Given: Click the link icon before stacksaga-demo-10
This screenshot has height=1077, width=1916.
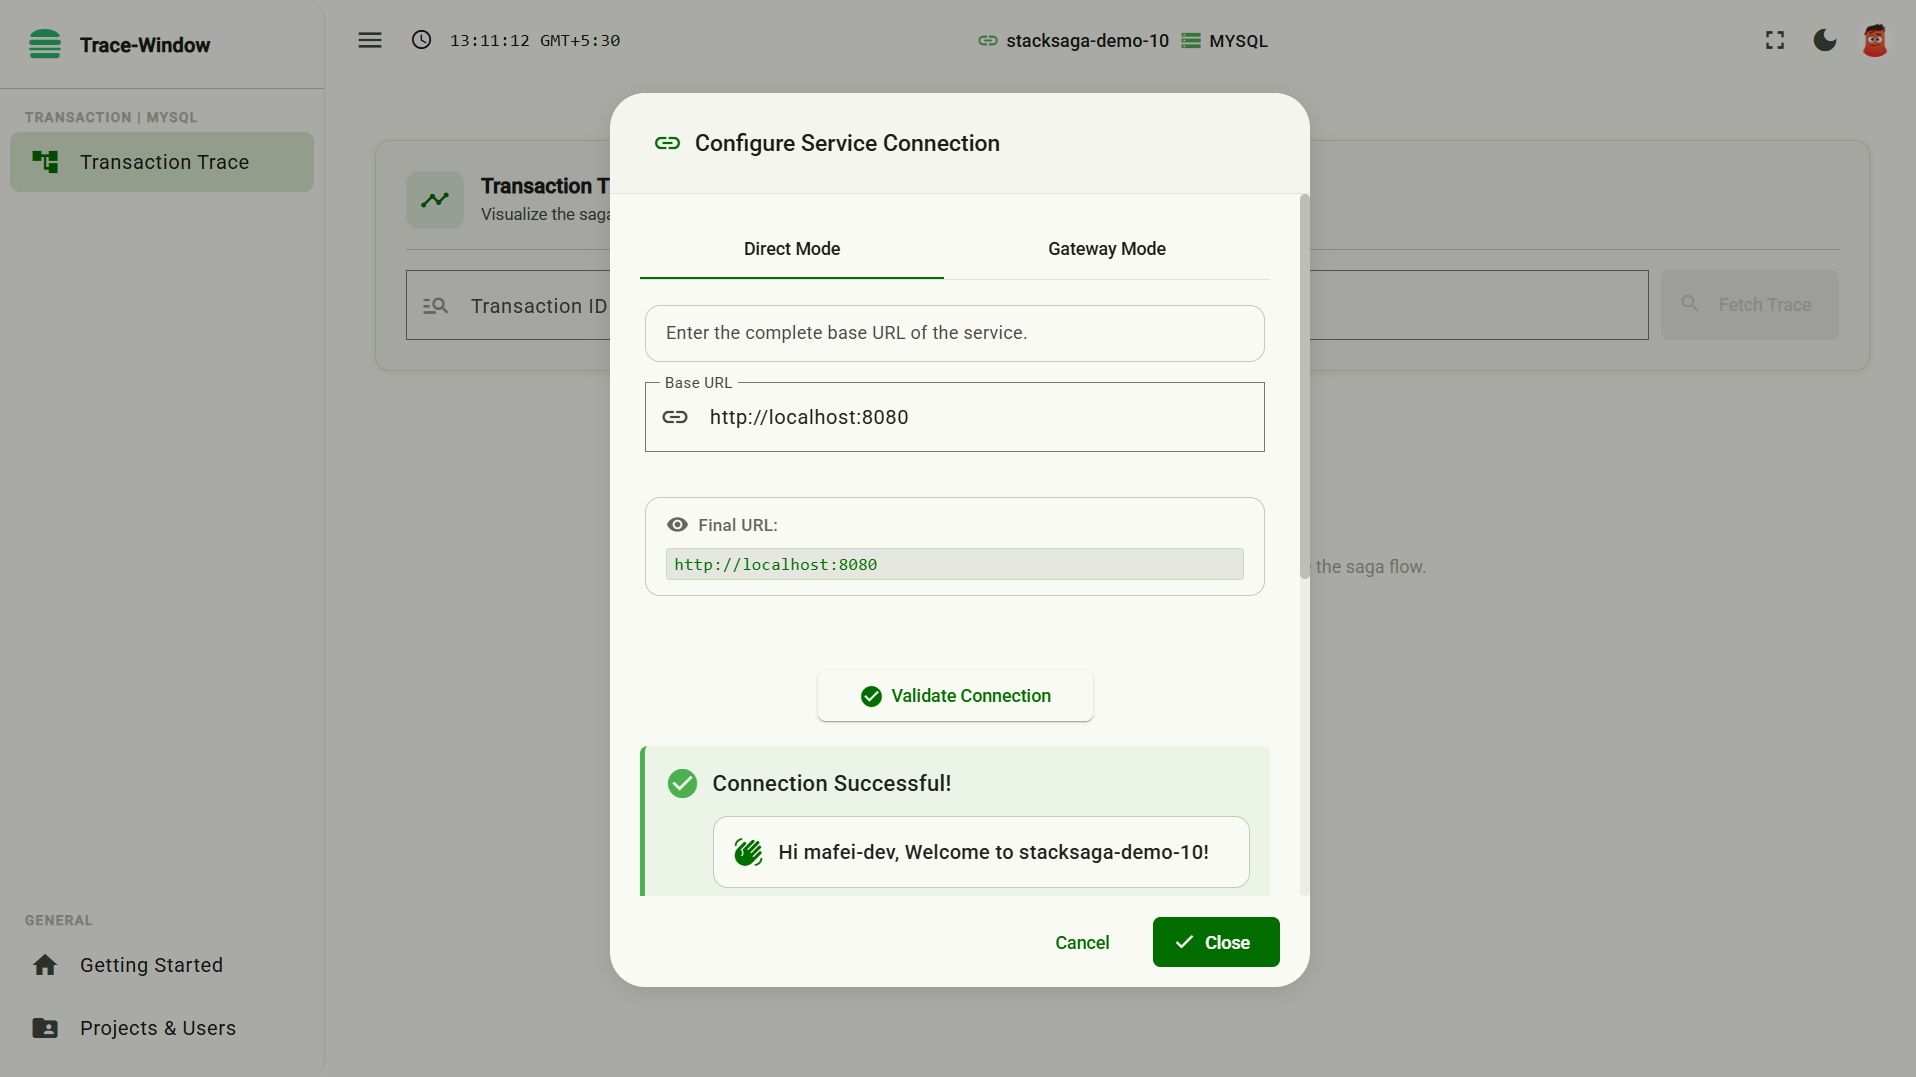Looking at the screenshot, I should [x=988, y=41].
